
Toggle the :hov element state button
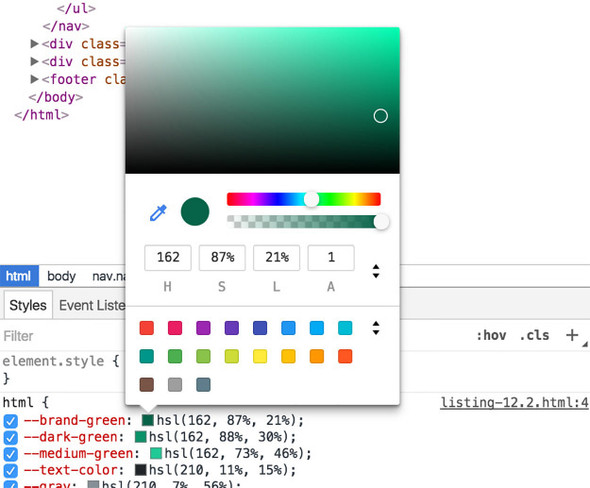coord(491,335)
